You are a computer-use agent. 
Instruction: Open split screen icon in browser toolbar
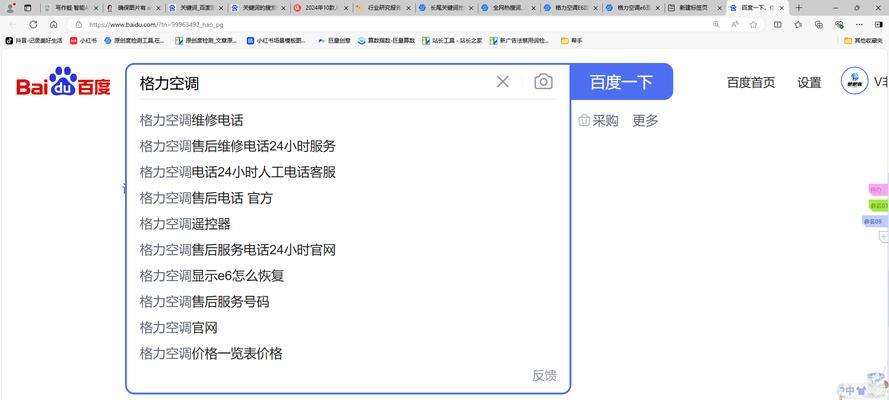[778, 24]
